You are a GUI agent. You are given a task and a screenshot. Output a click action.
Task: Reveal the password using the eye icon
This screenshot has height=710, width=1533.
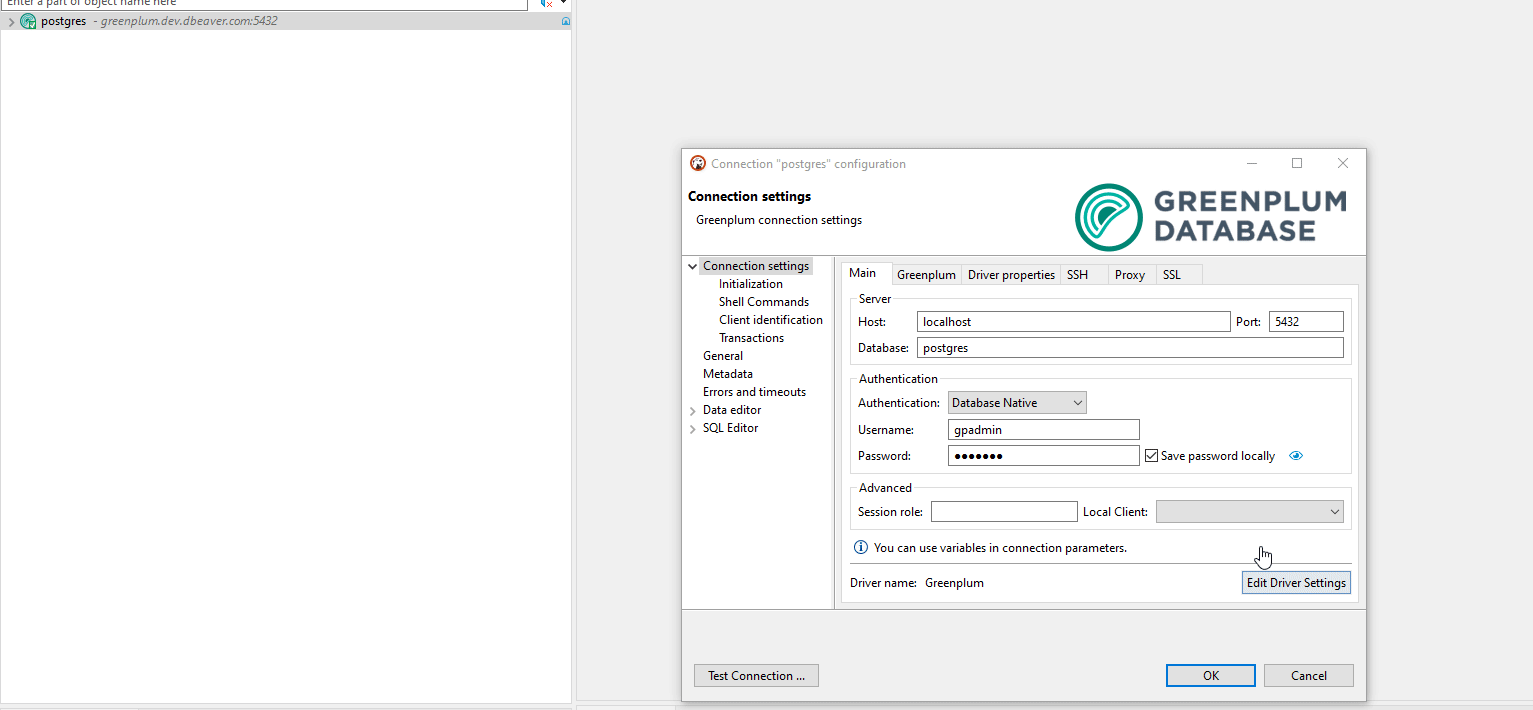click(1296, 455)
